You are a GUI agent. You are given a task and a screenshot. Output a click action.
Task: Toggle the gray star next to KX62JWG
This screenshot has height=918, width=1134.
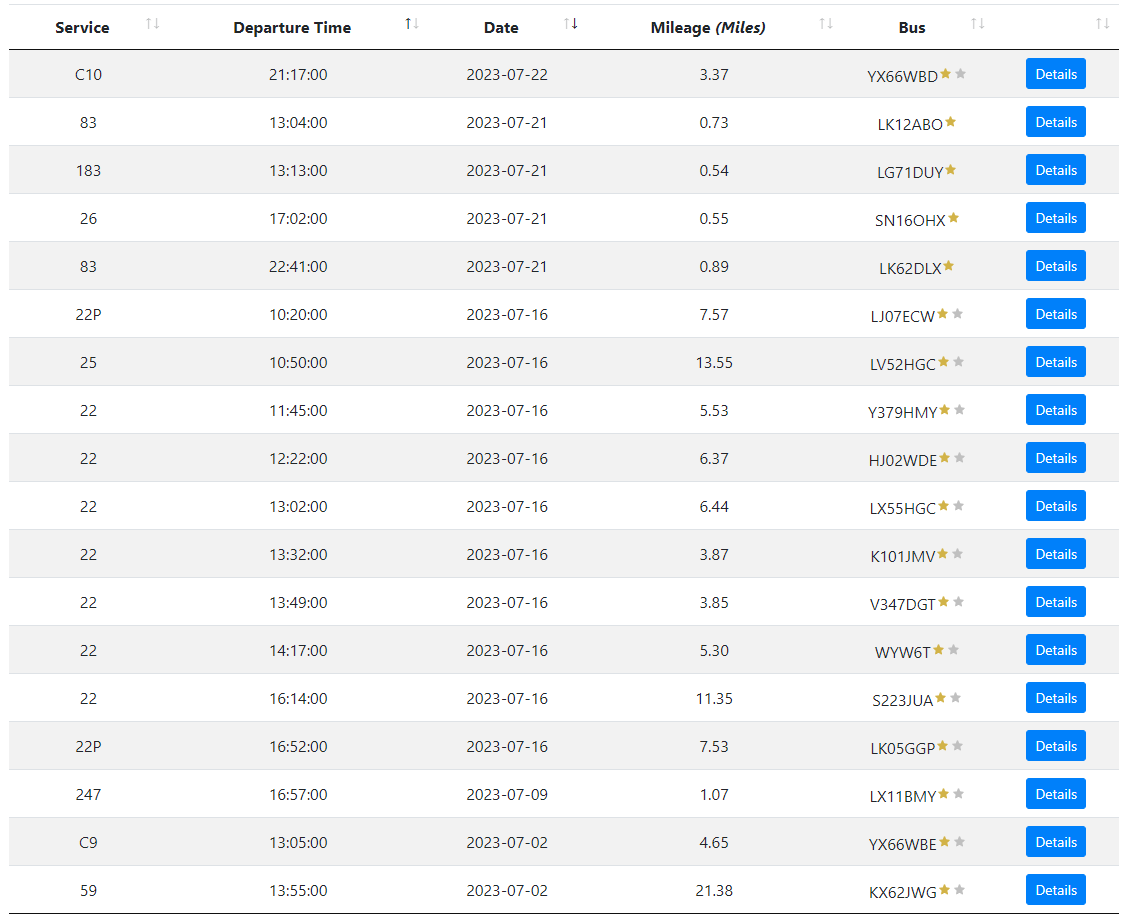960,890
